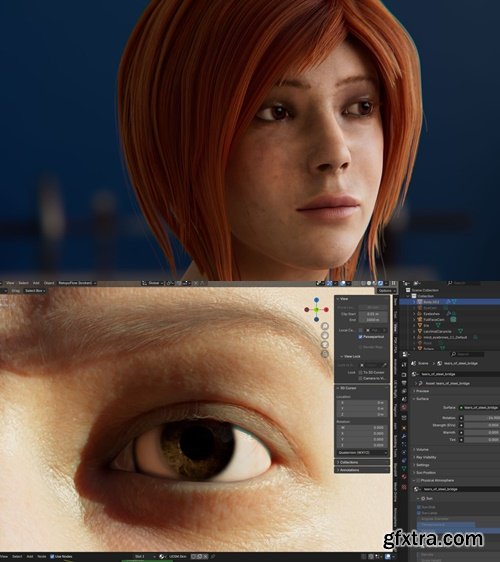Select Scene Collection in outliner
Image resolution: width=500 pixels, height=562 pixels.
(x=425, y=290)
